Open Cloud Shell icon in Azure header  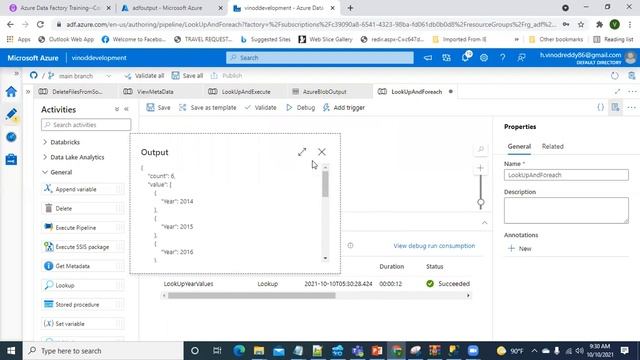click(428, 58)
